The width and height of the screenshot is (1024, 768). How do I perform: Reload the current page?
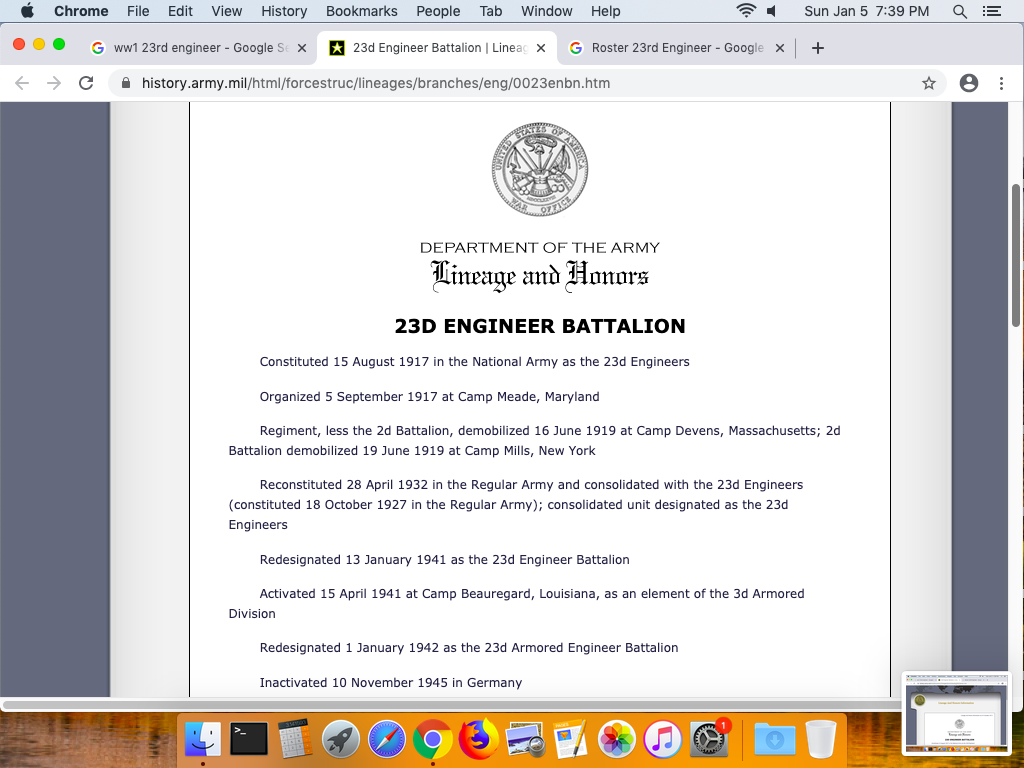(x=86, y=84)
